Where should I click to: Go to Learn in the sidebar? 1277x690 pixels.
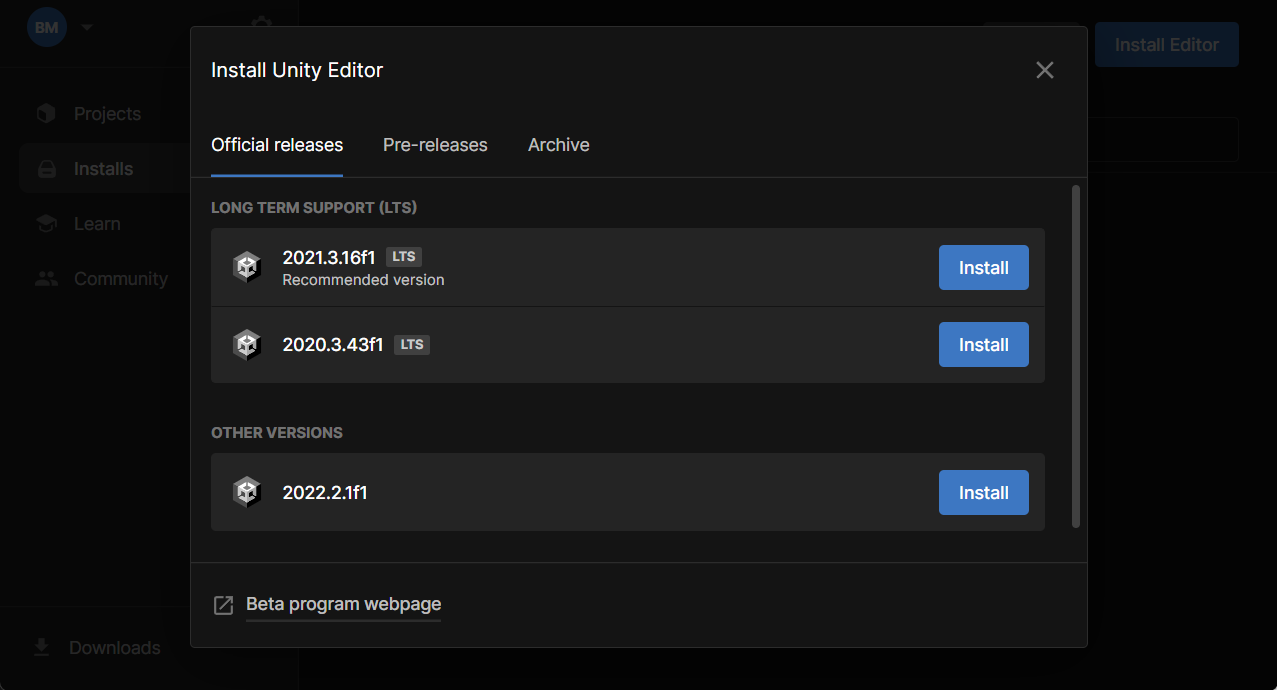click(97, 224)
